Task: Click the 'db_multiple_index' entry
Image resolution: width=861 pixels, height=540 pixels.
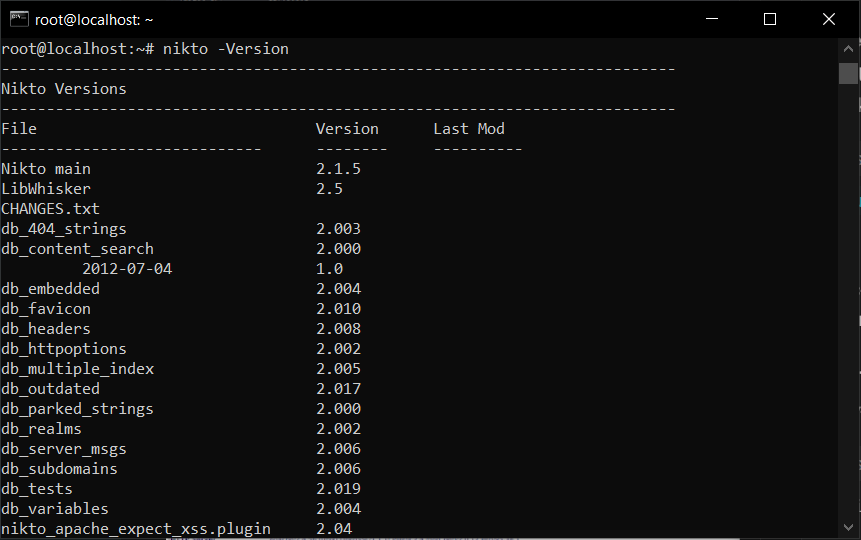Action: (x=77, y=369)
